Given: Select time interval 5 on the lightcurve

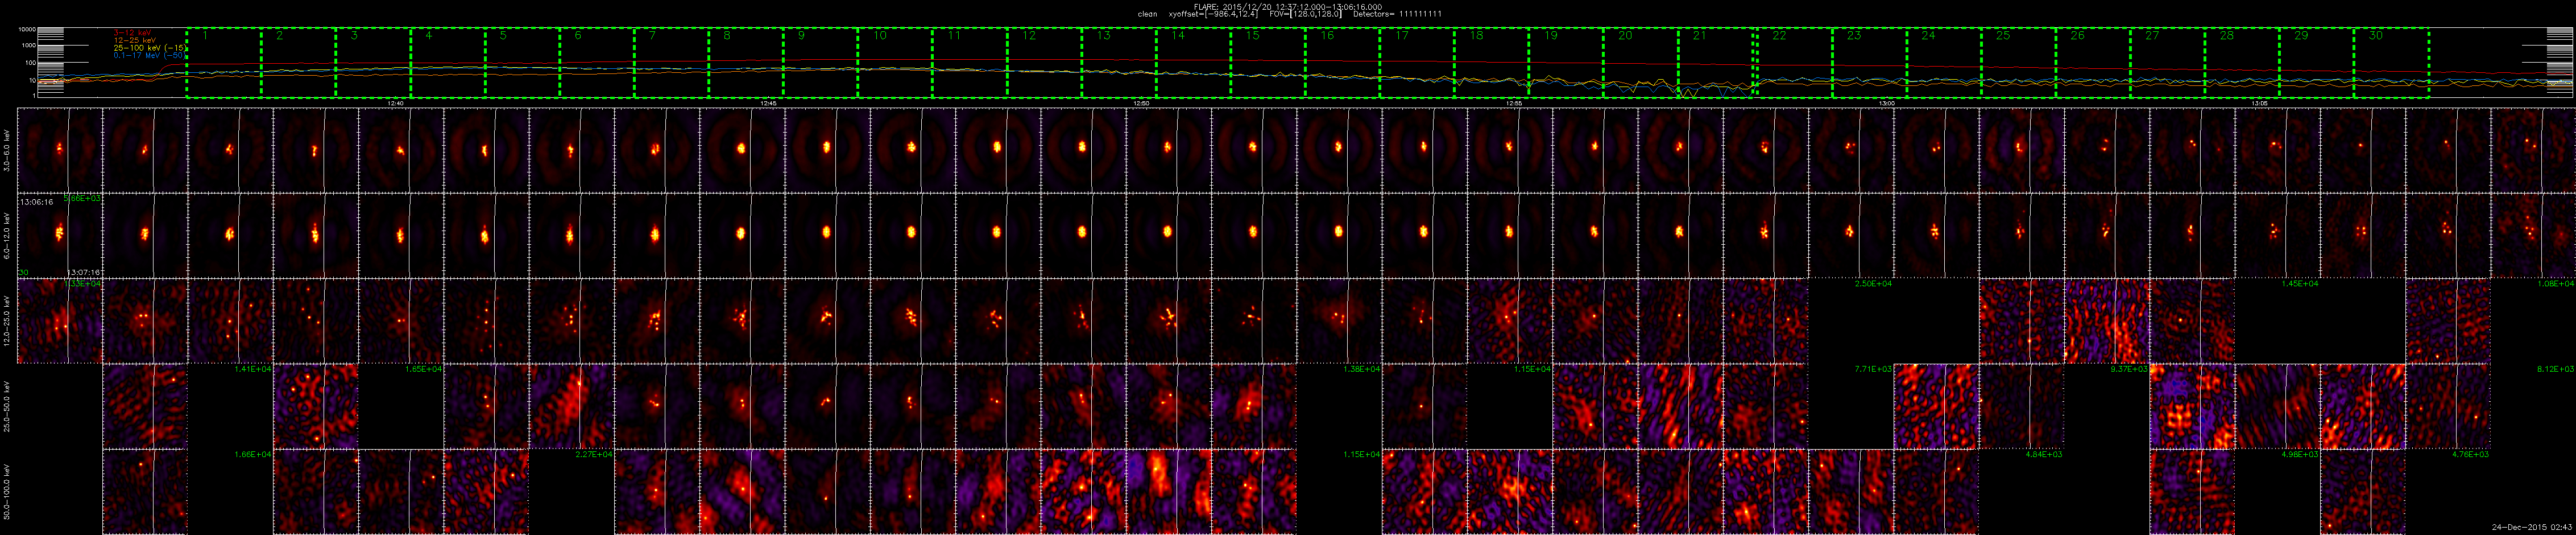Looking at the screenshot, I should [x=522, y=62].
